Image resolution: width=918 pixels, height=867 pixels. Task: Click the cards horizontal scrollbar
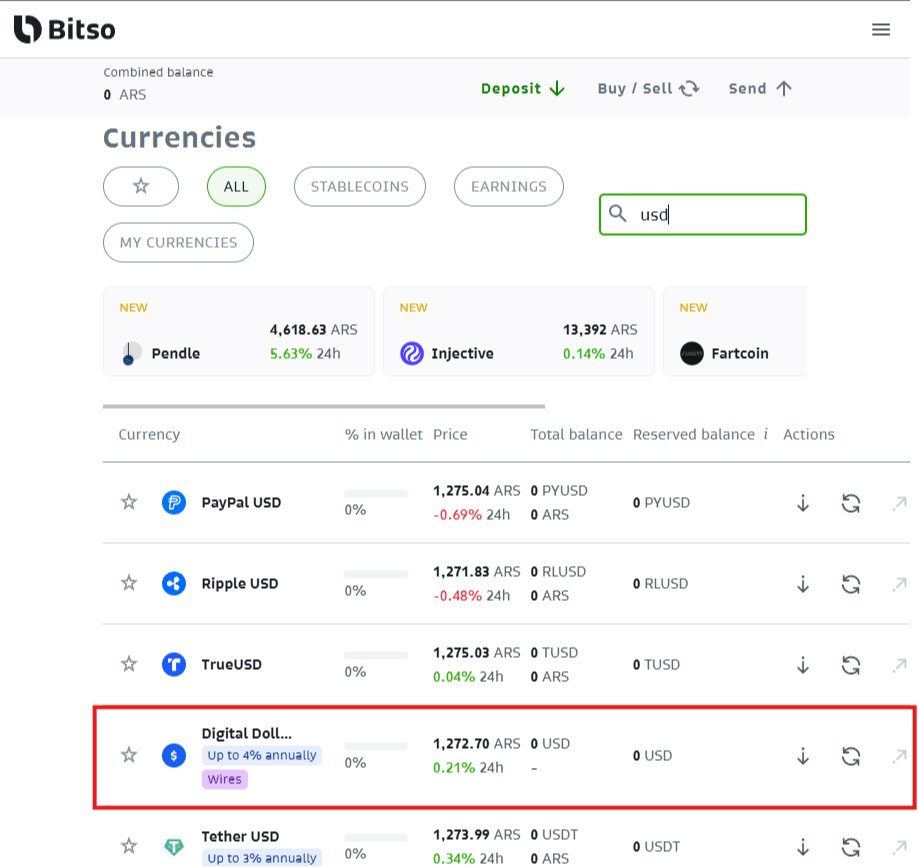pyautogui.click(x=324, y=406)
